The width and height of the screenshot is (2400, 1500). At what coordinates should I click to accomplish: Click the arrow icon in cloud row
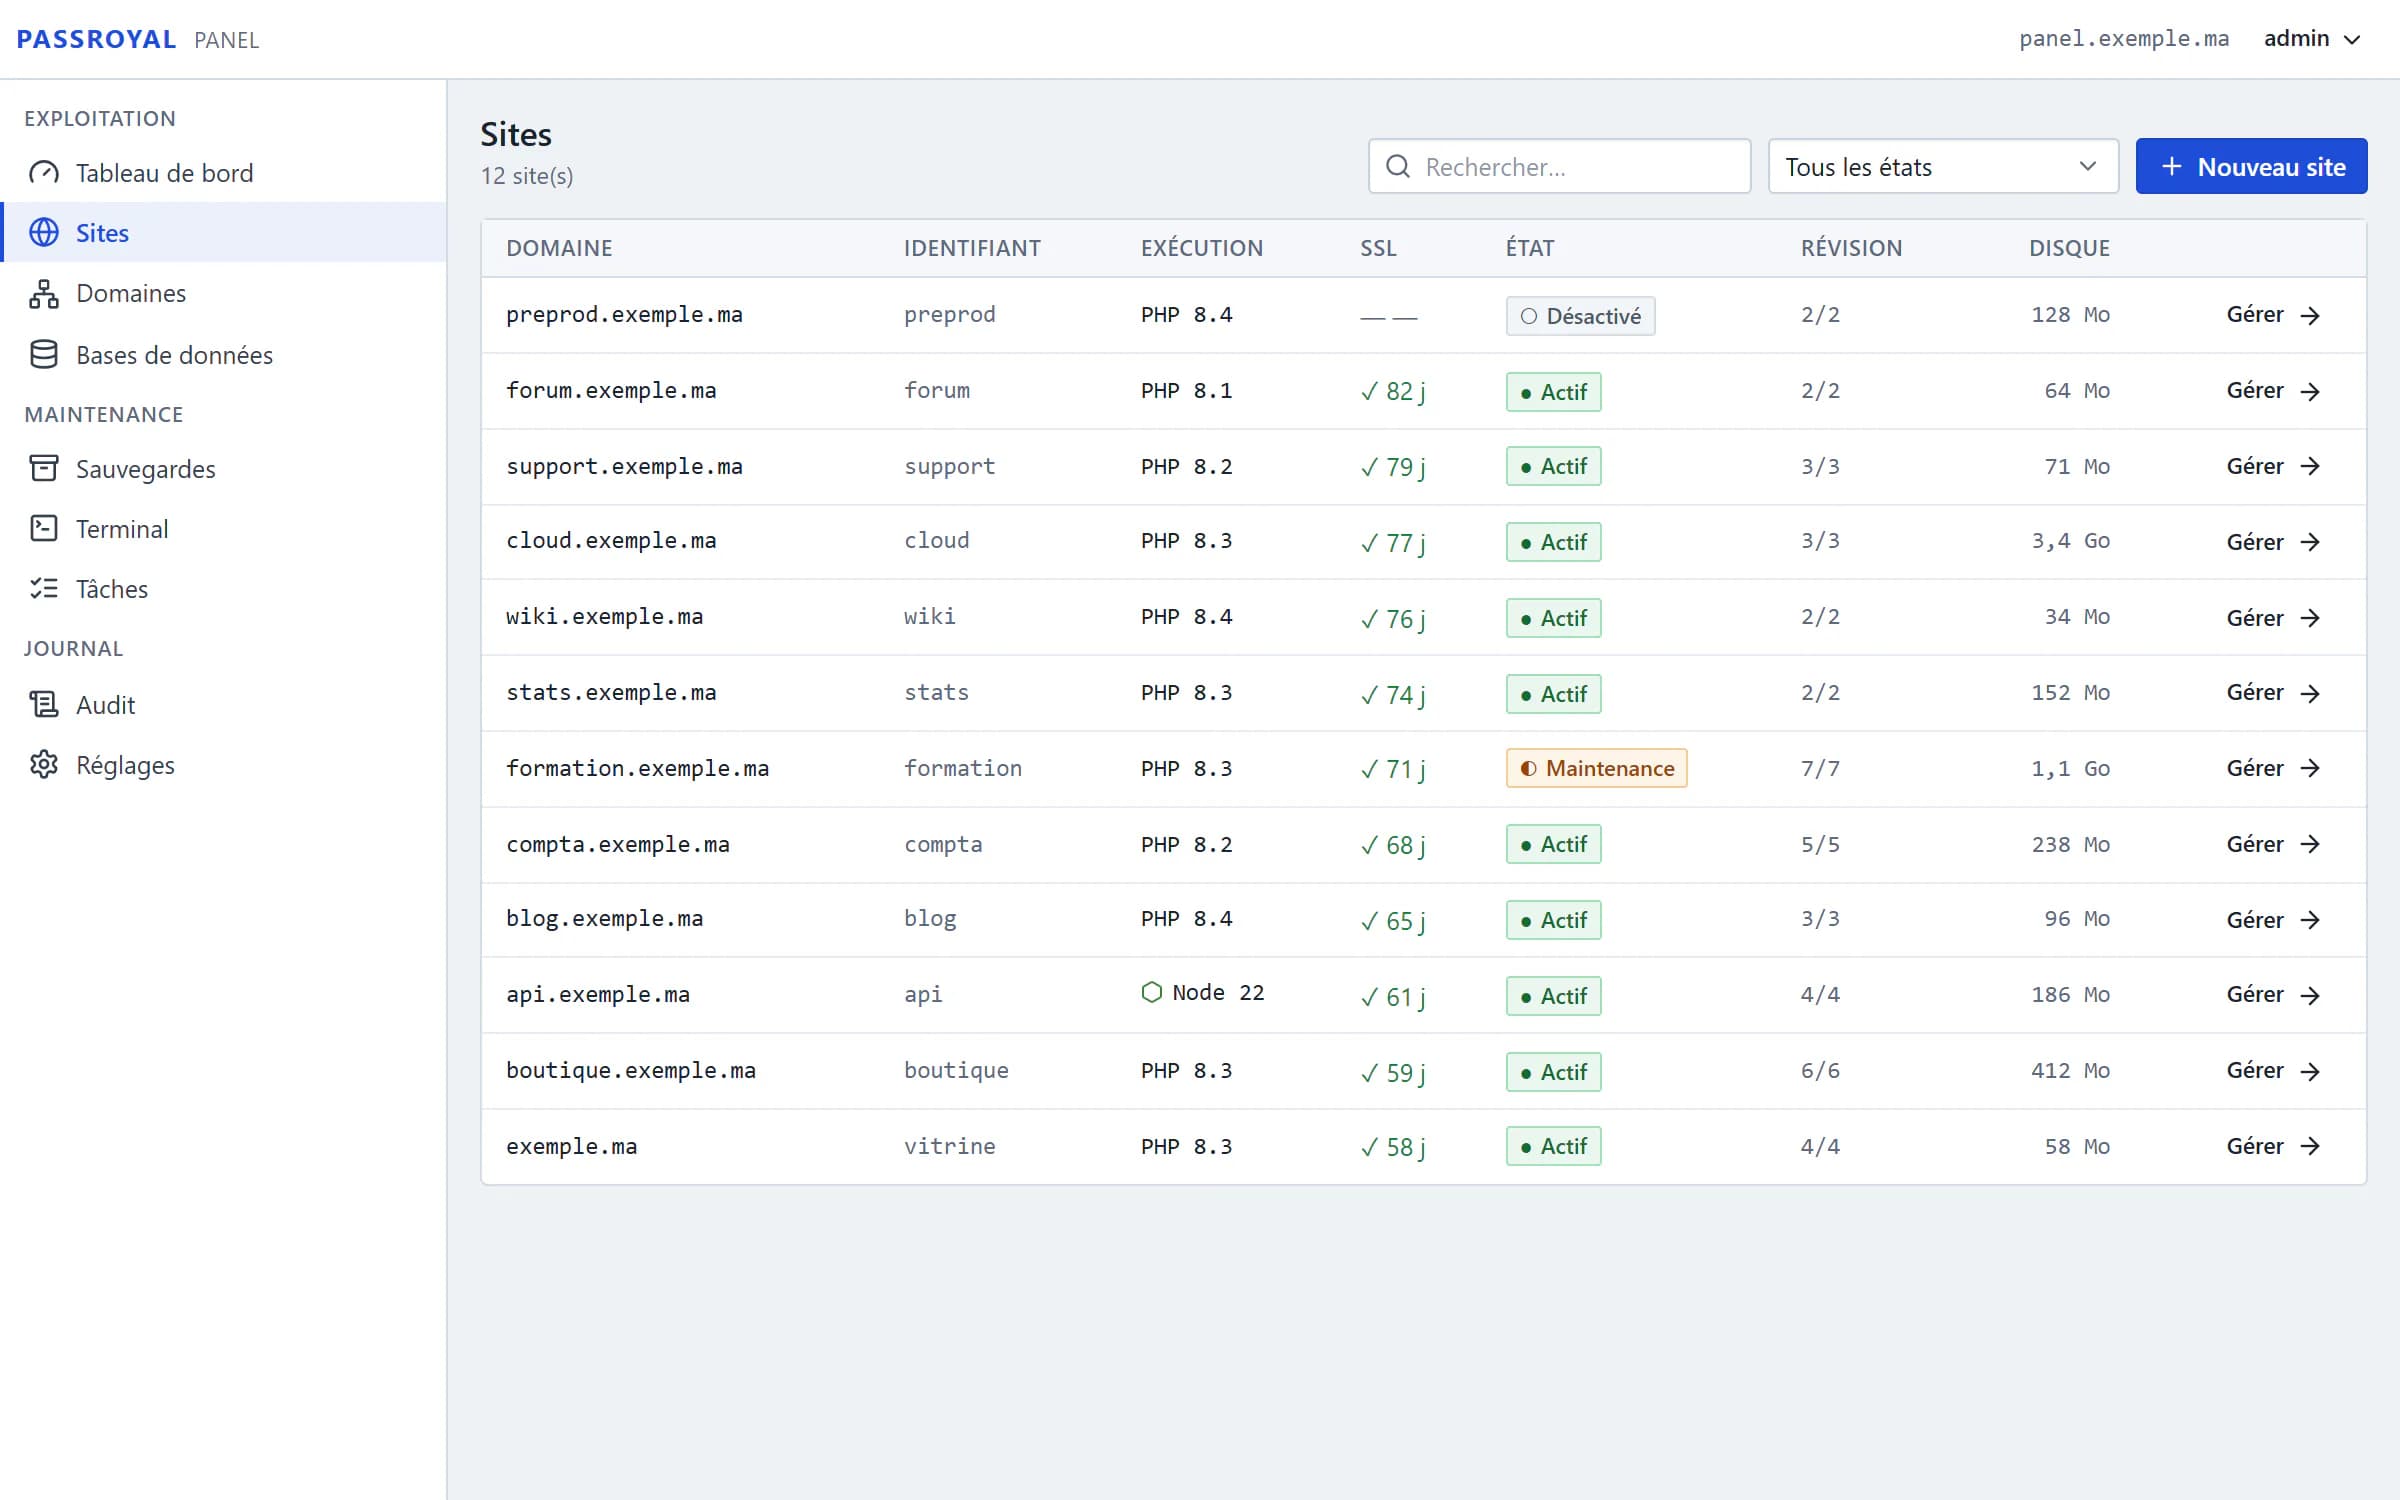pos(2310,542)
